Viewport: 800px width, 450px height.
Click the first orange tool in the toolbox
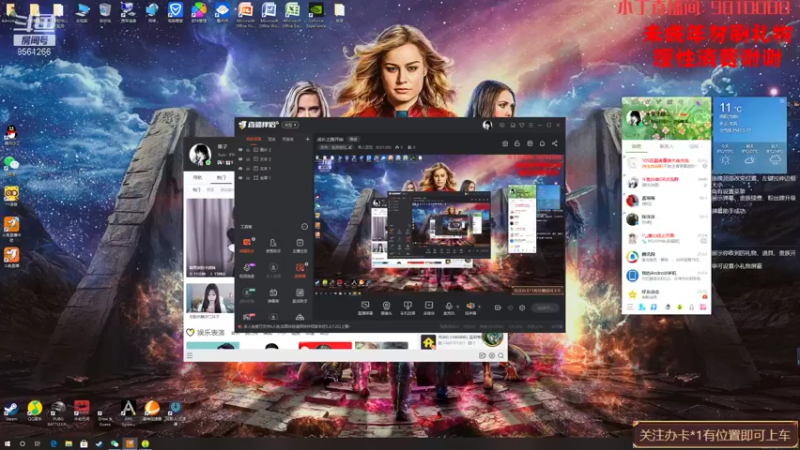point(247,245)
